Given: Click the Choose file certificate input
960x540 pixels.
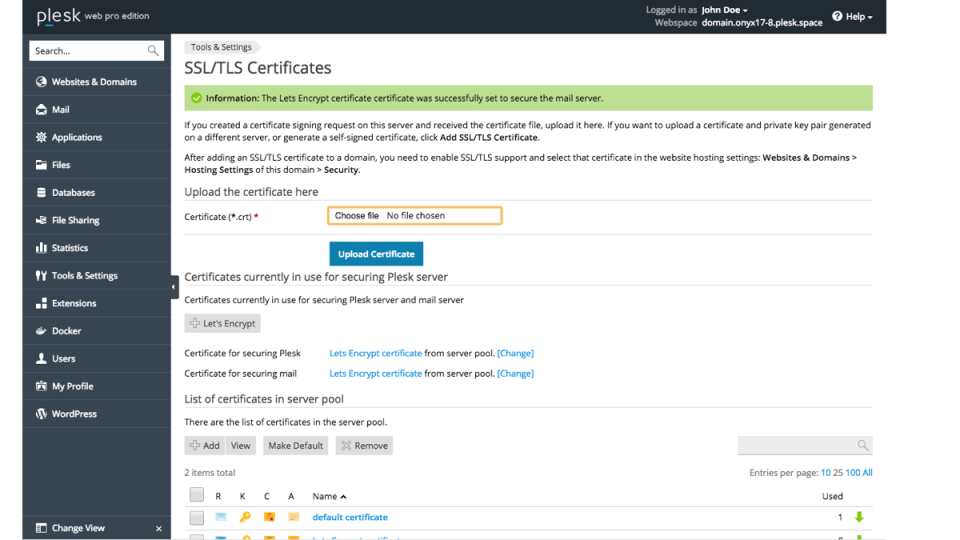Looking at the screenshot, I should 414,216.
